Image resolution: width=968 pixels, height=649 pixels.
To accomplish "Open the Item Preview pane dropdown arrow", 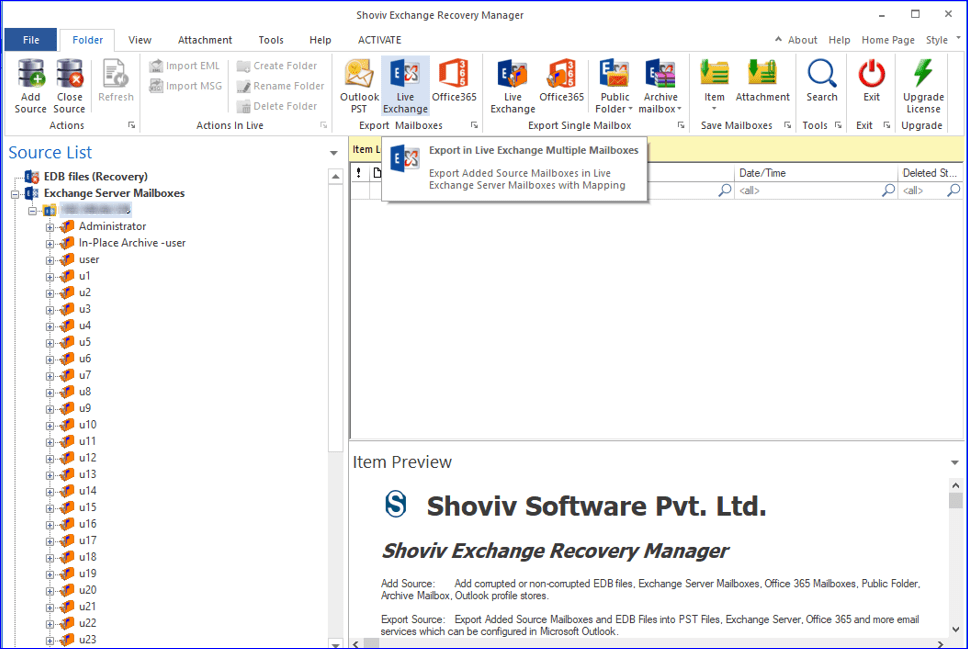I will coord(954,462).
